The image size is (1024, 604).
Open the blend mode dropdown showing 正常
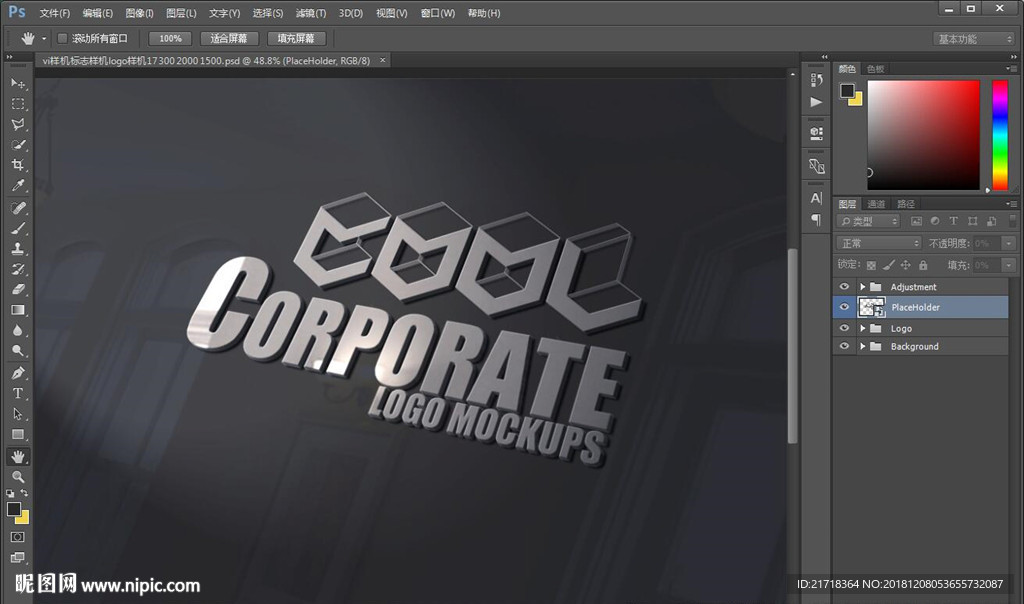tap(879, 243)
